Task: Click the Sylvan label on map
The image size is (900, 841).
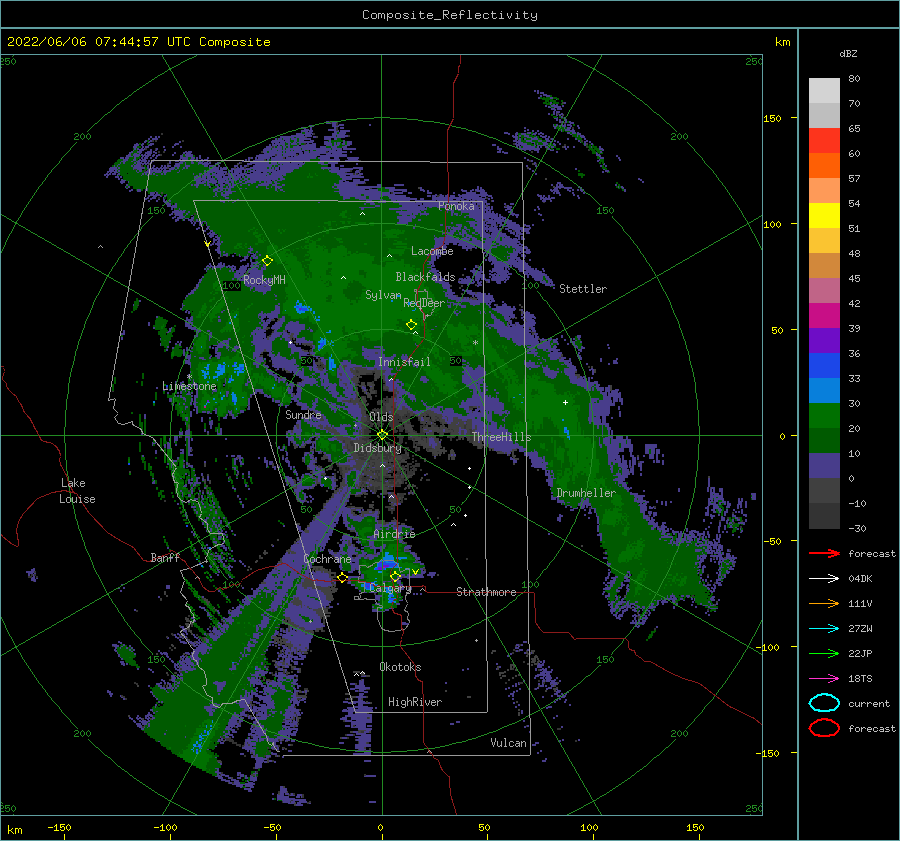Action: pos(383,296)
